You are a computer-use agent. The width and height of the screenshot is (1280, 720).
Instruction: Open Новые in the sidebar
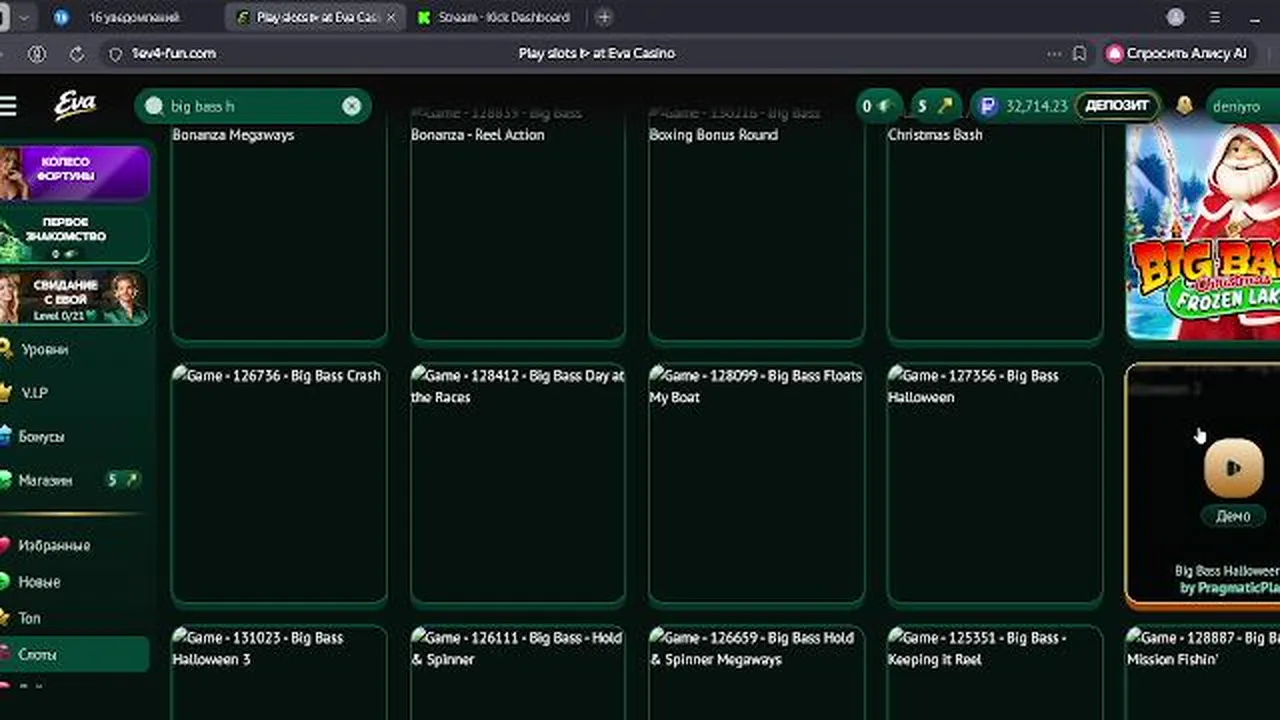pyautogui.click(x=39, y=582)
